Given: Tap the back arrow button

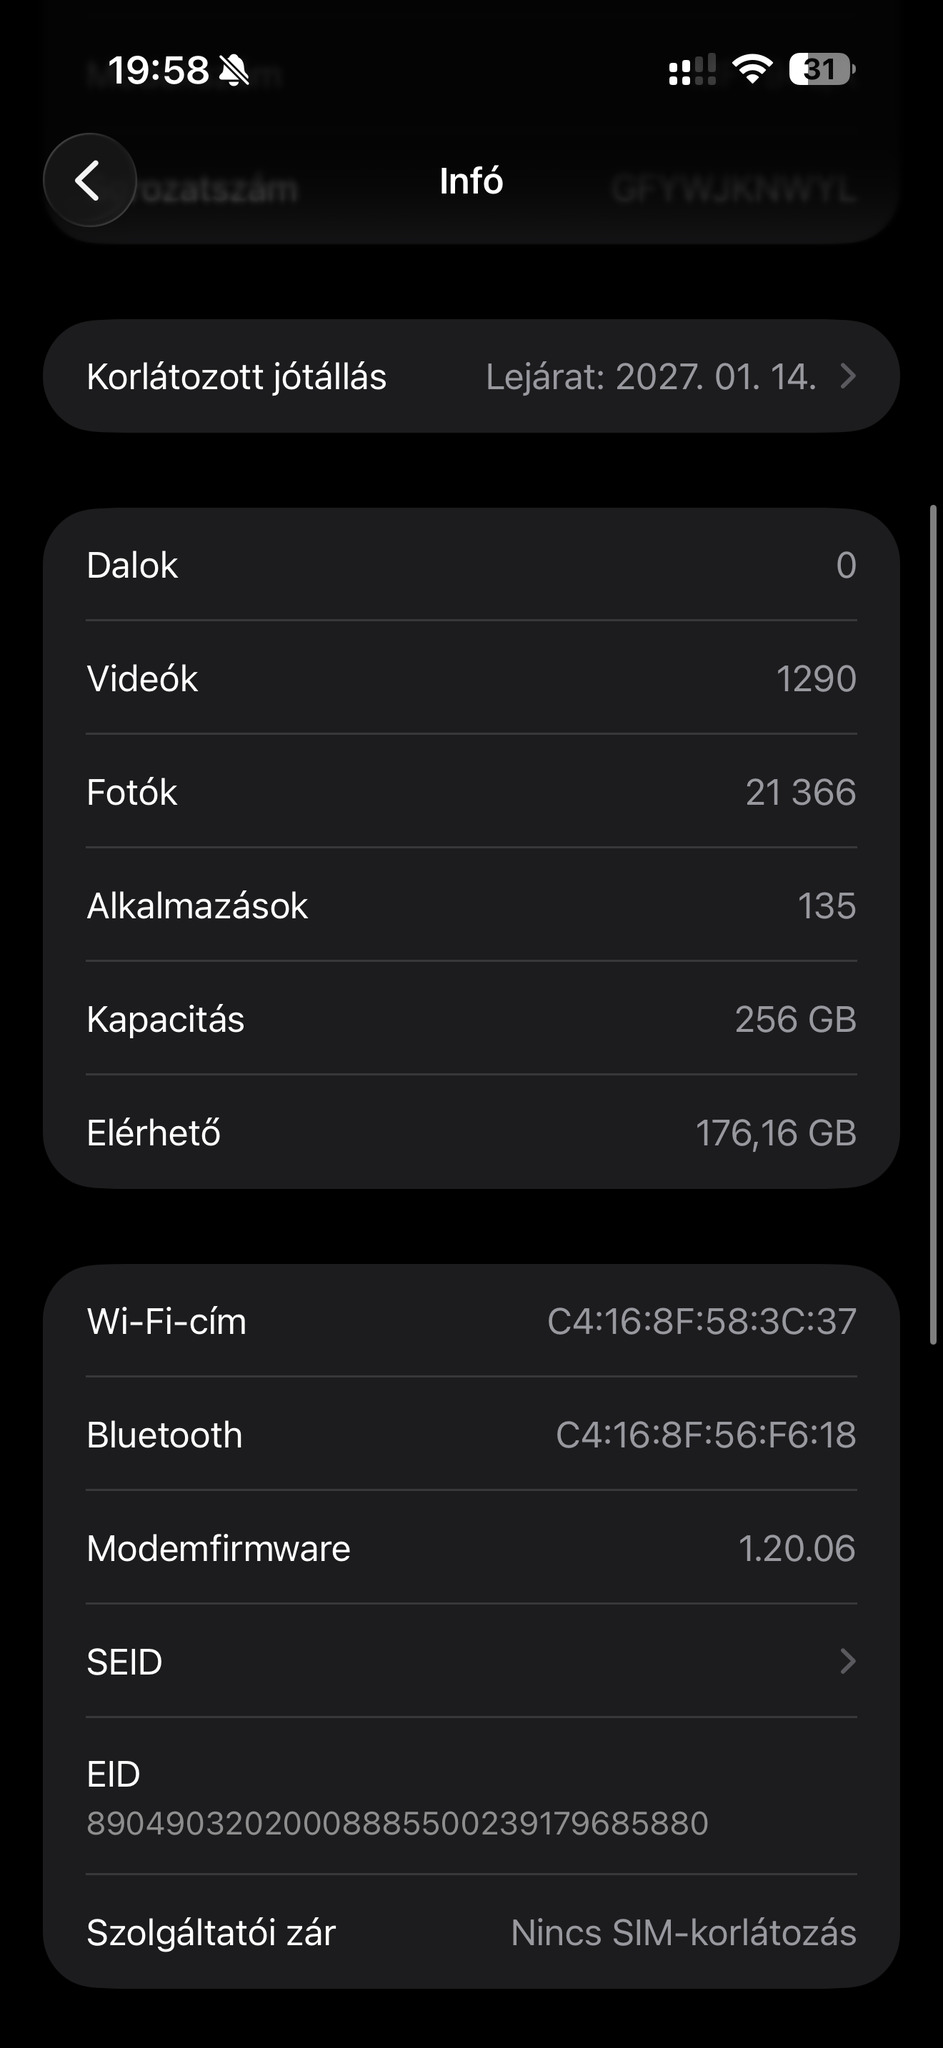Looking at the screenshot, I should tap(89, 181).
